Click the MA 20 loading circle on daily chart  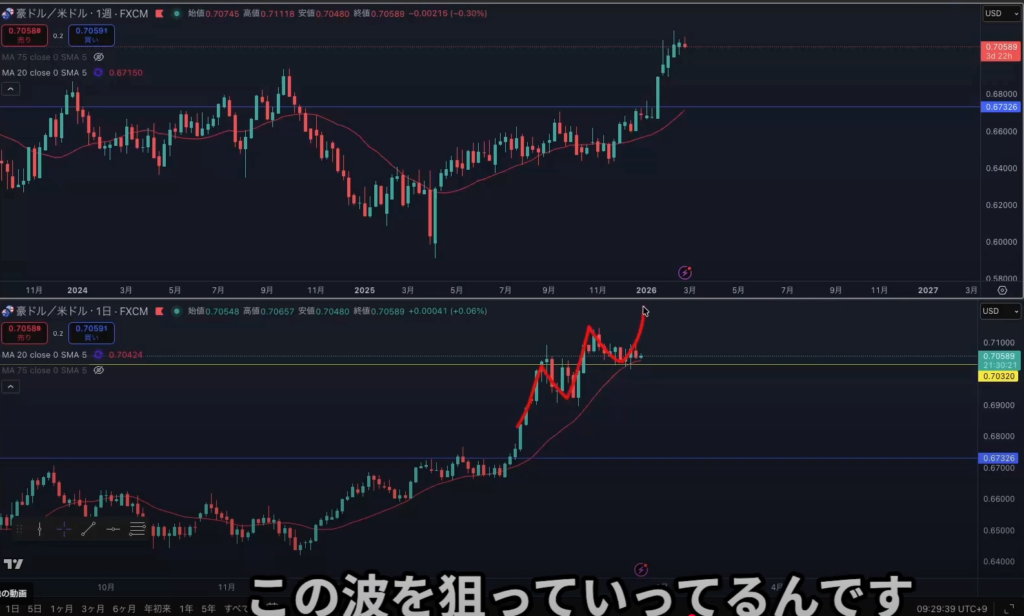coord(98,355)
